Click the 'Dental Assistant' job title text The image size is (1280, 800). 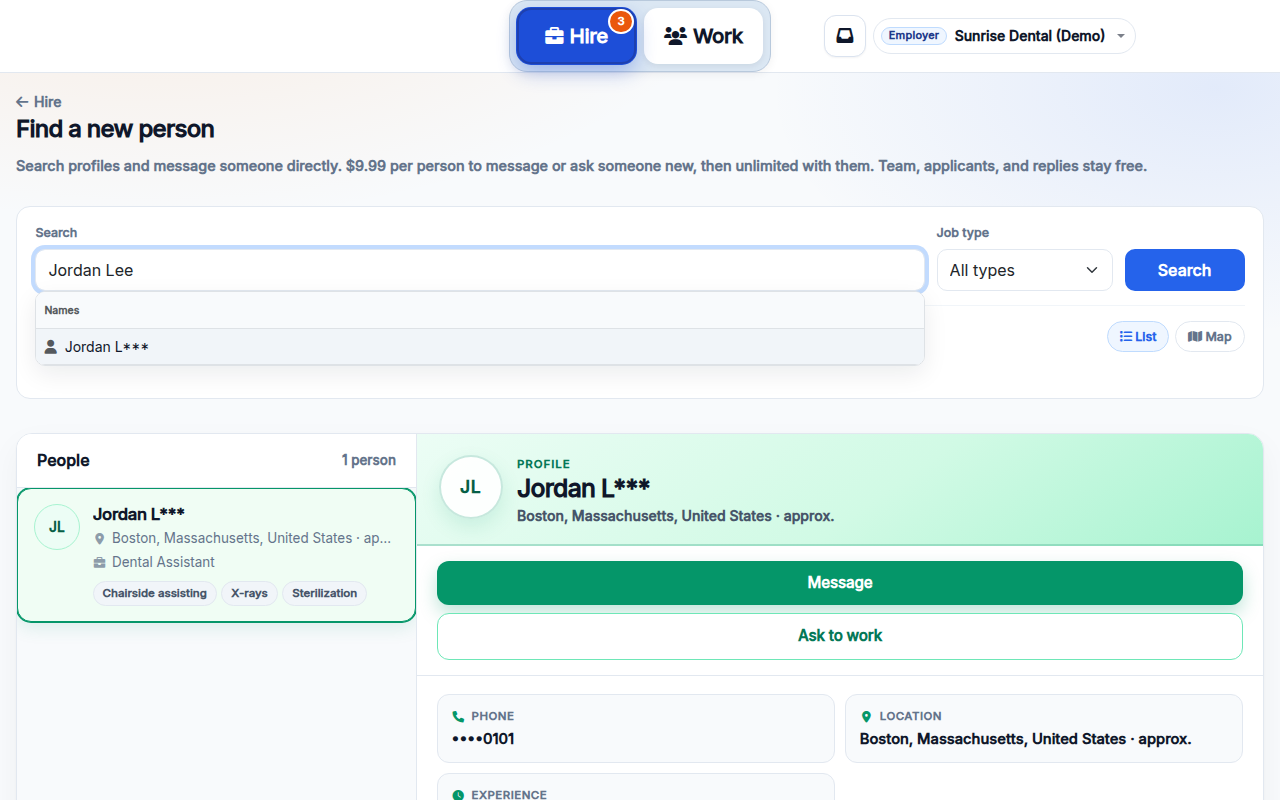(x=163, y=562)
